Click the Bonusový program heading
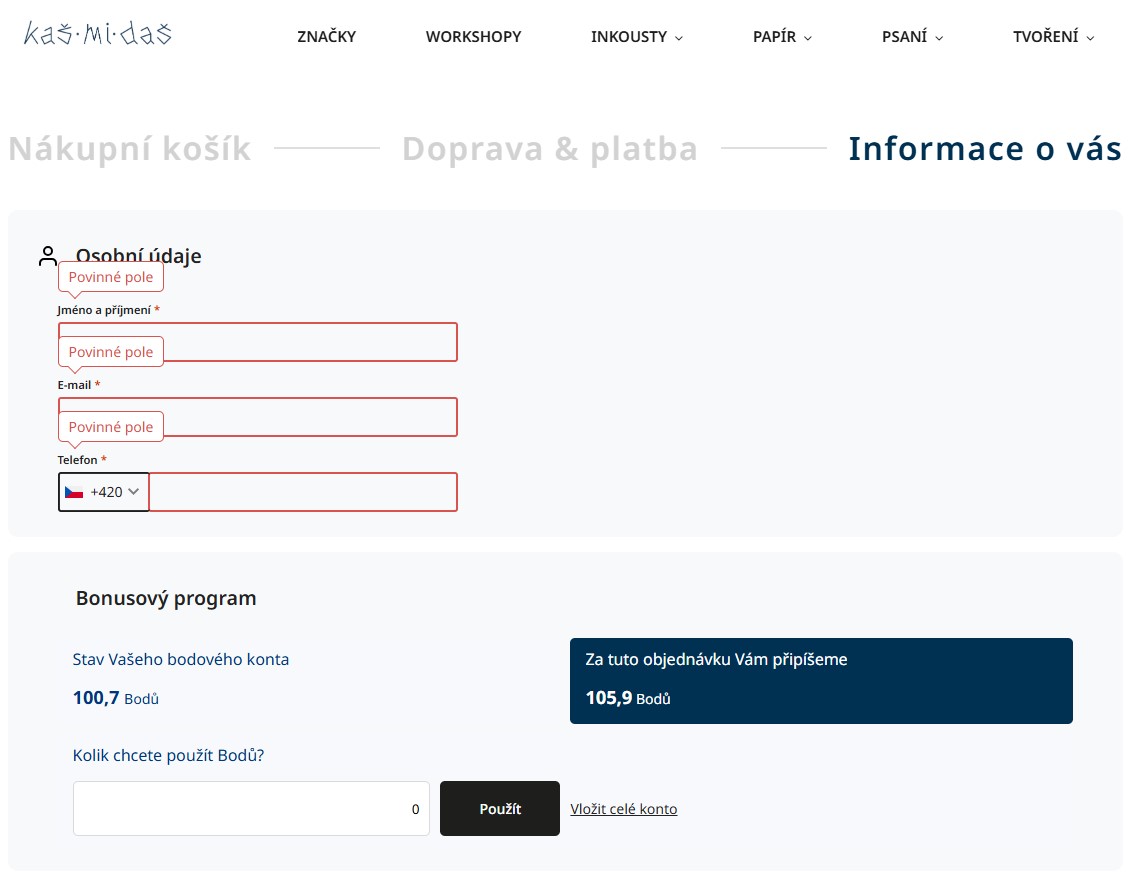 tap(166, 598)
